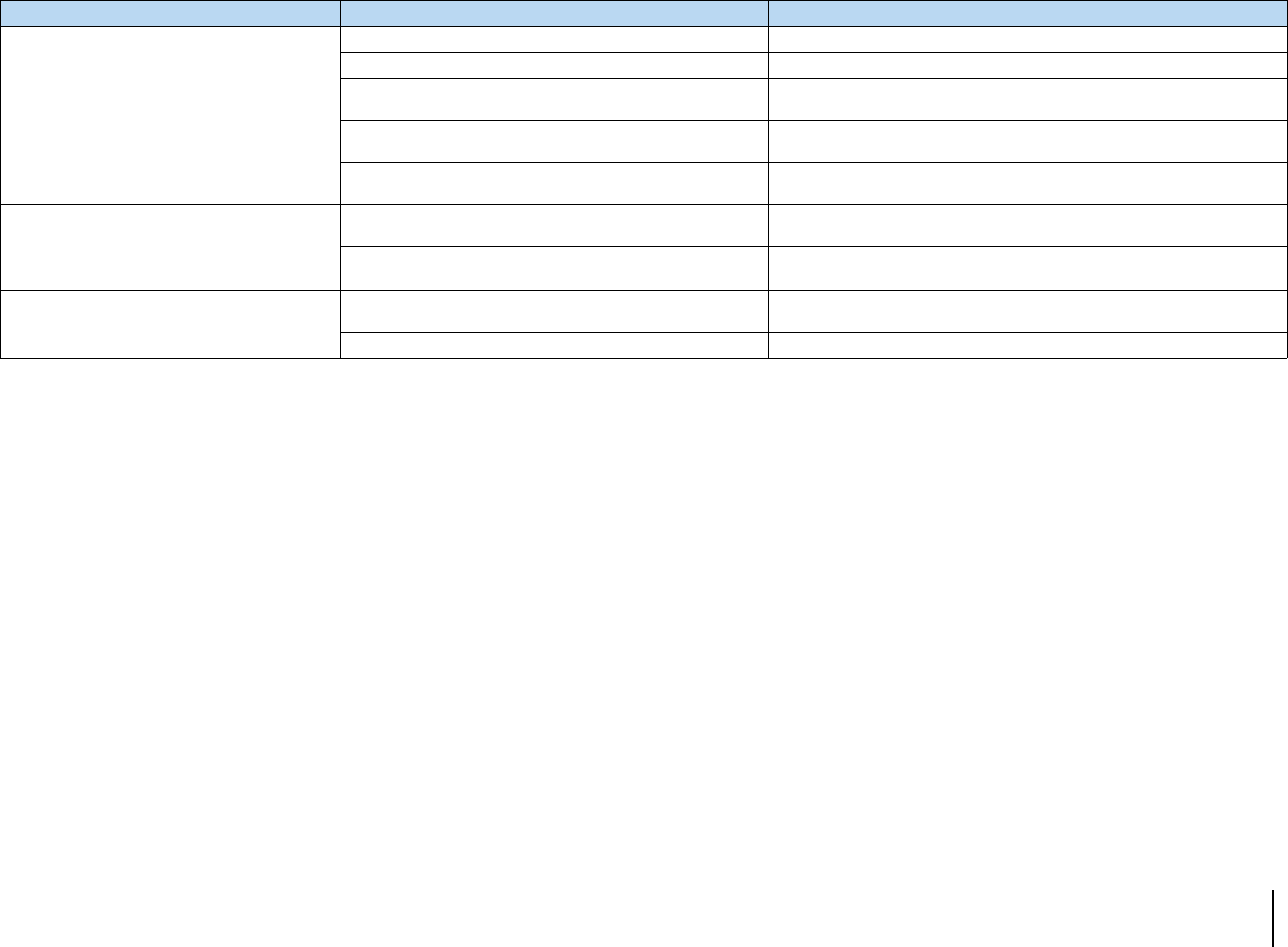Select middle column cell in last table row

click(554, 345)
